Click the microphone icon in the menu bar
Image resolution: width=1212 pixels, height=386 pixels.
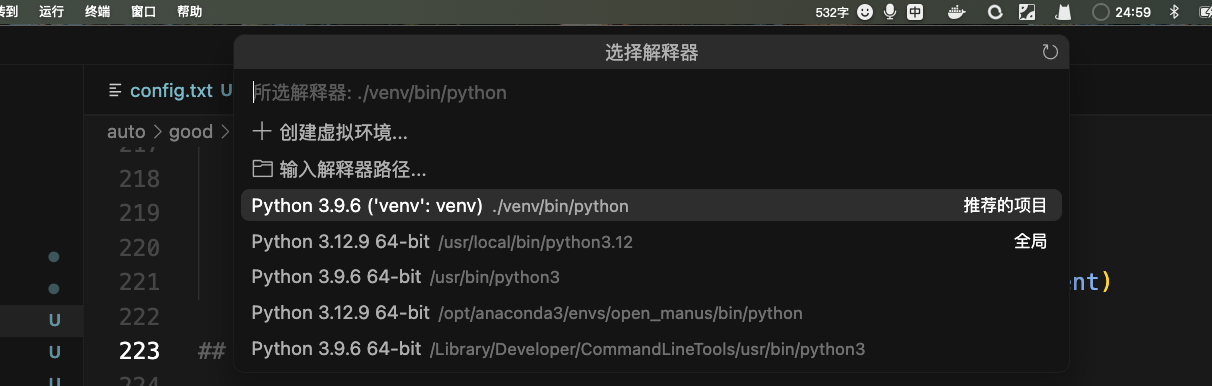coord(890,12)
